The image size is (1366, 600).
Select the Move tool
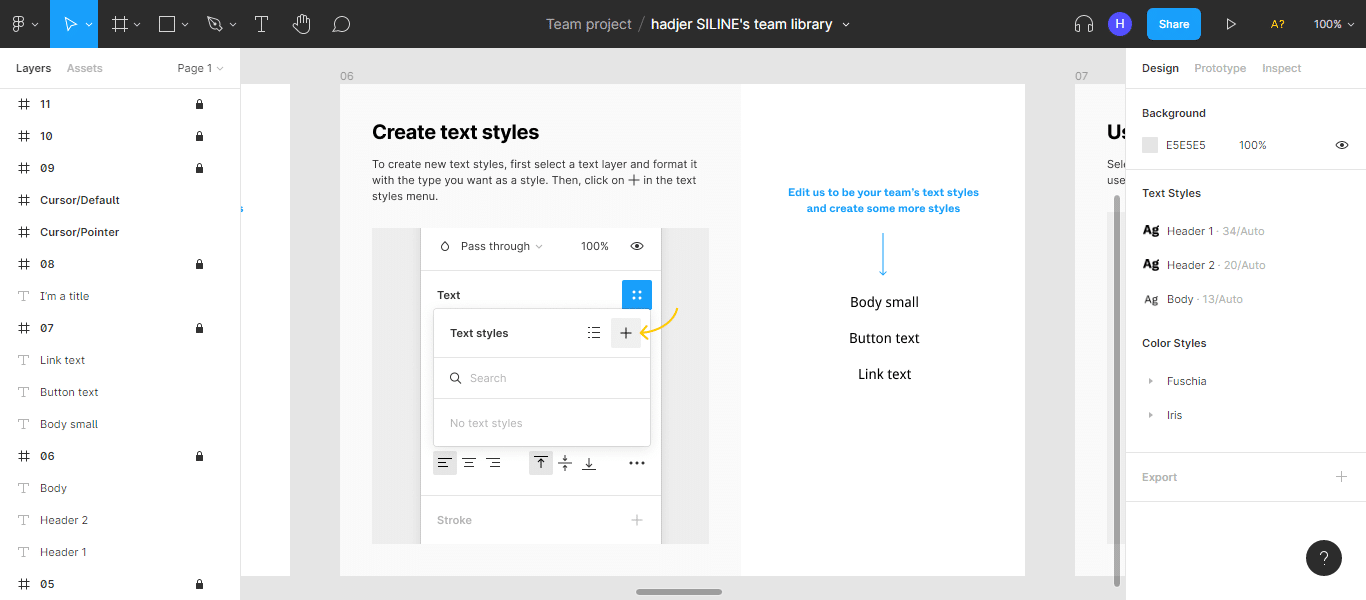(70, 24)
